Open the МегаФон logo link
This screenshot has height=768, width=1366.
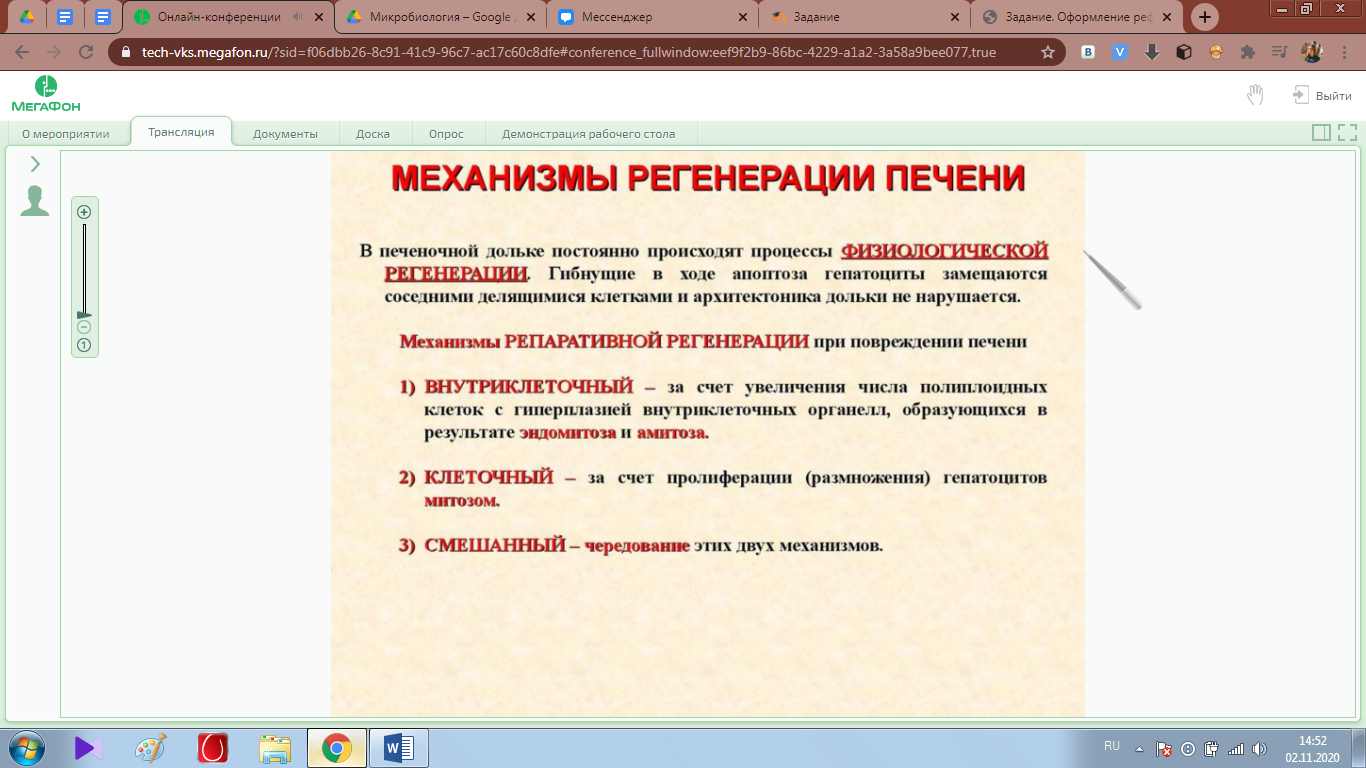click(x=46, y=93)
